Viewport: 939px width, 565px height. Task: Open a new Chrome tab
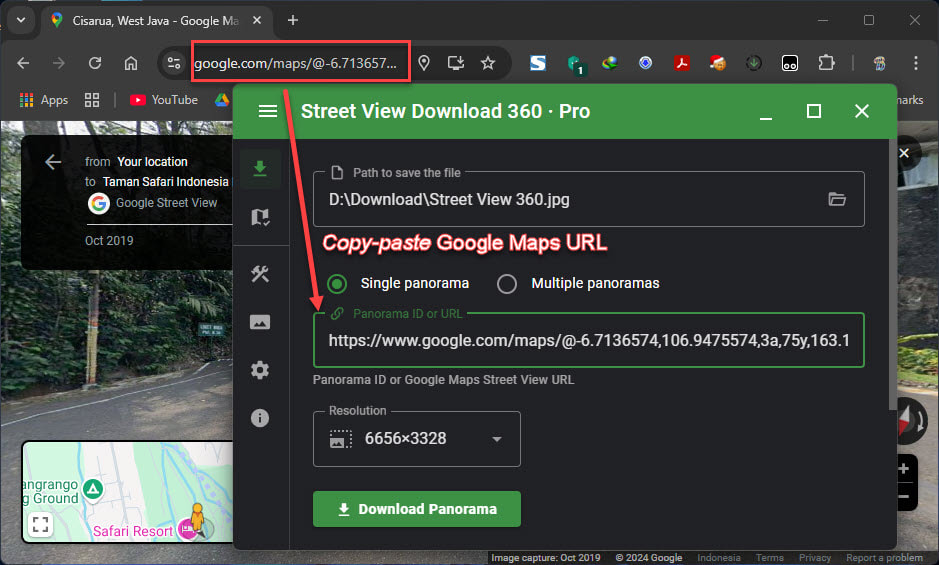coord(292,20)
